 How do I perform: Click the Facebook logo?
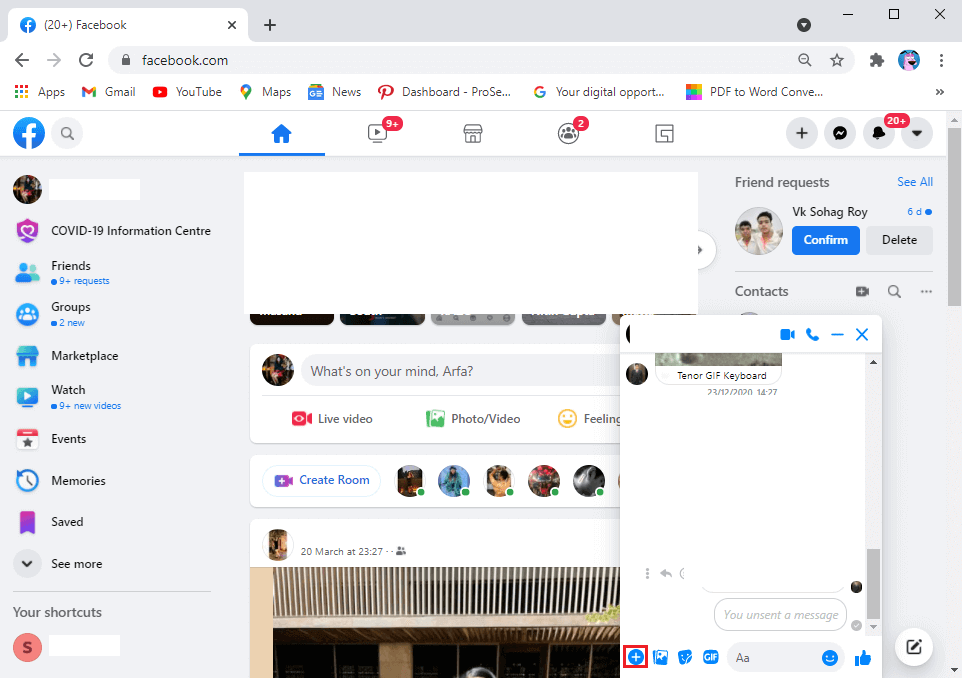click(29, 133)
